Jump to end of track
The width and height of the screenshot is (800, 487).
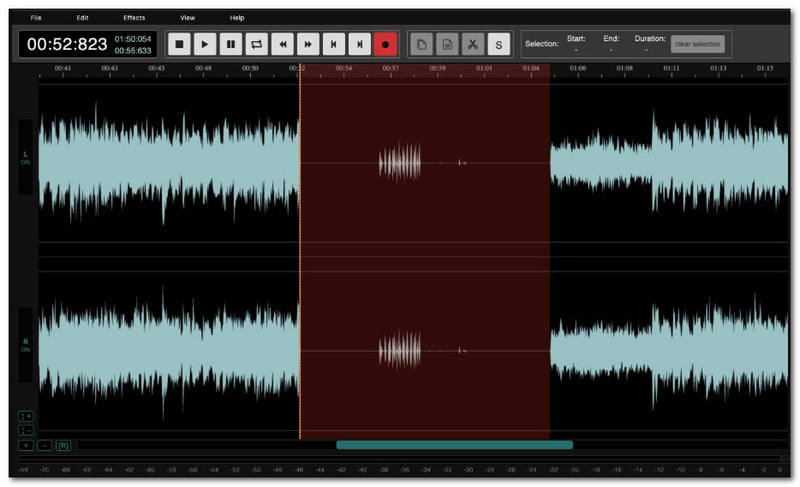click(x=360, y=44)
